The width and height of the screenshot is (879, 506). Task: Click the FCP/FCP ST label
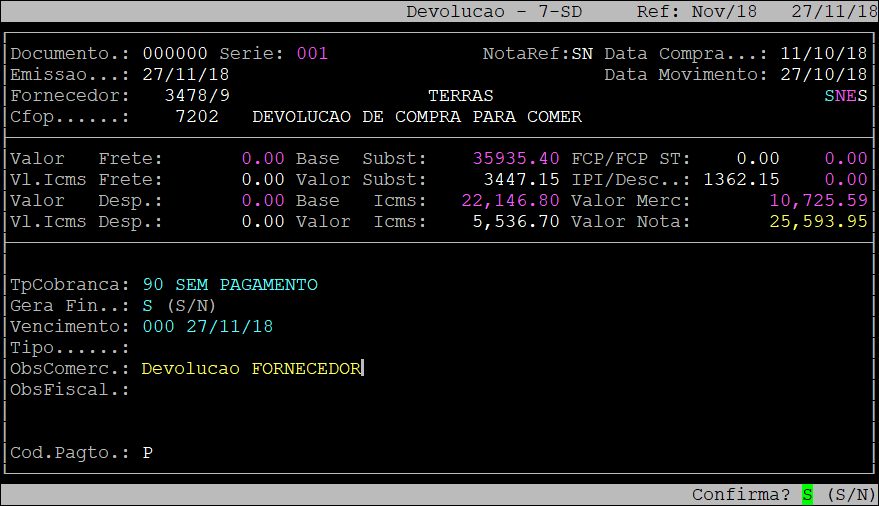point(631,159)
